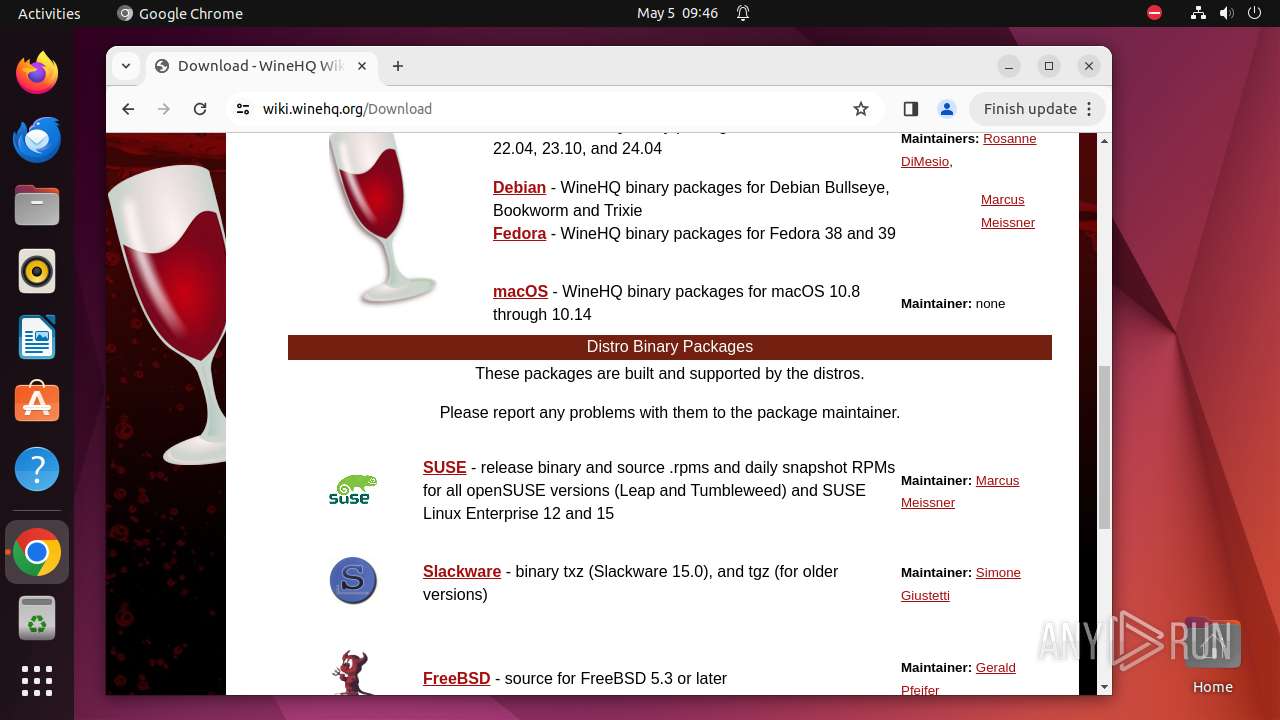The width and height of the screenshot is (1280, 720).
Task: Open the clock showing May 5 09:46
Action: [x=678, y=13]
